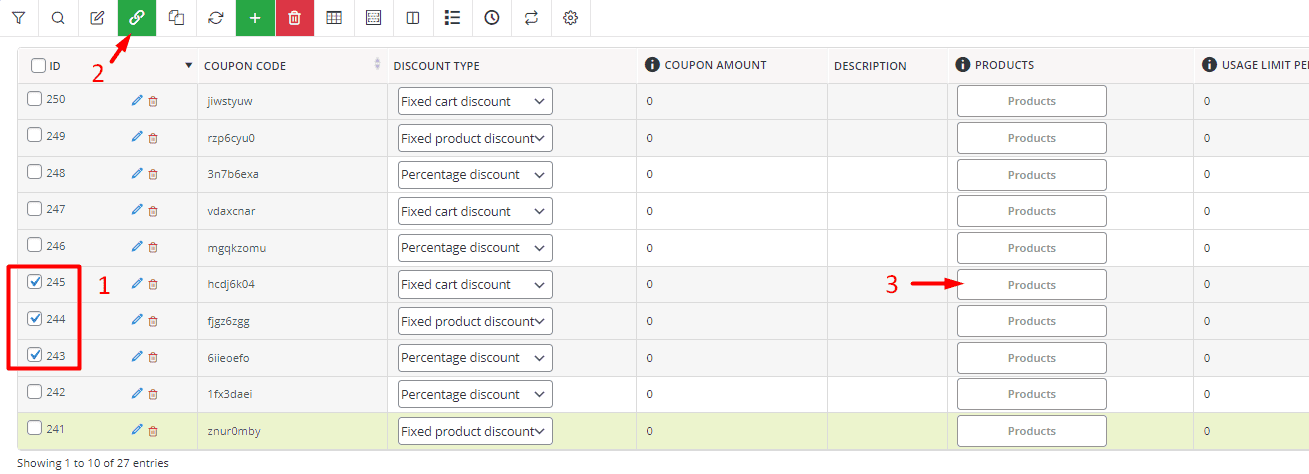Viewport: 1309px width, 474px height.
Task: Expand discount type dropdown for coupon 243
Action: pos(475,358)
